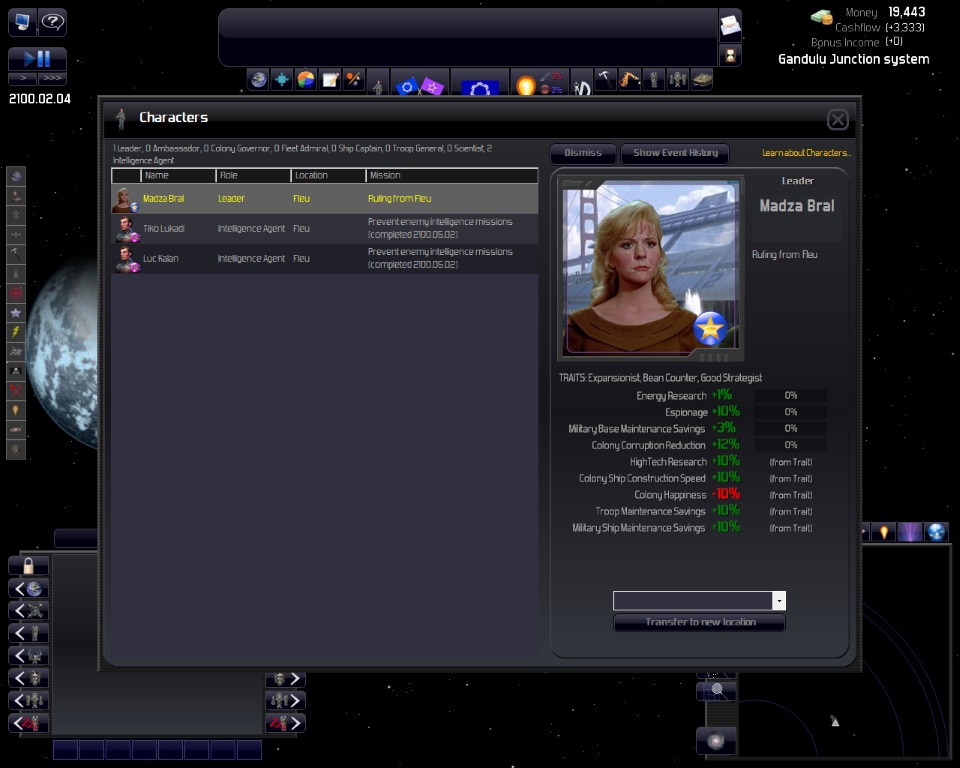Click bottom-right next idle ship red Zz button
The height and width of the screenshot is (768, 960).
tap(285, 723)
